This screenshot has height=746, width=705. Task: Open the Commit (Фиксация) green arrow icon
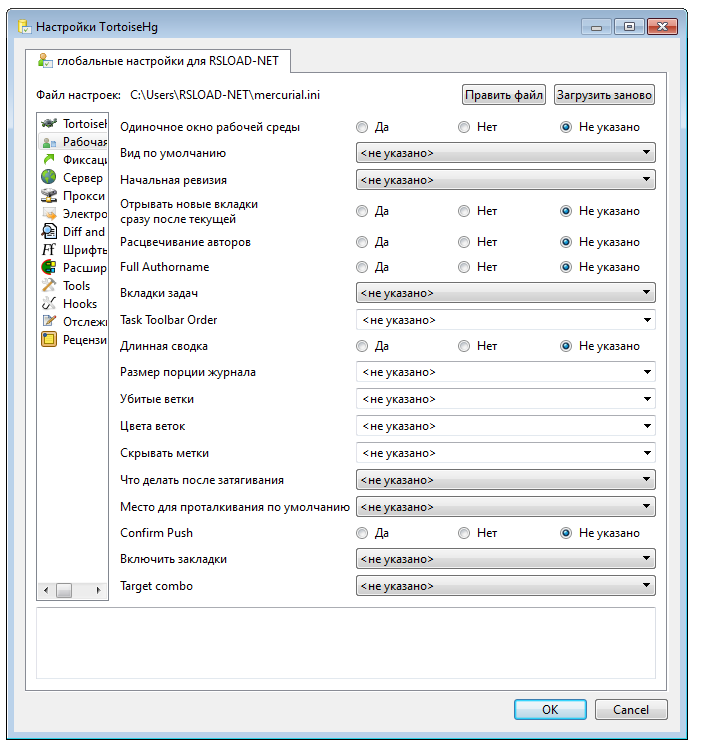pyautogui.click(x=49, y=159)
